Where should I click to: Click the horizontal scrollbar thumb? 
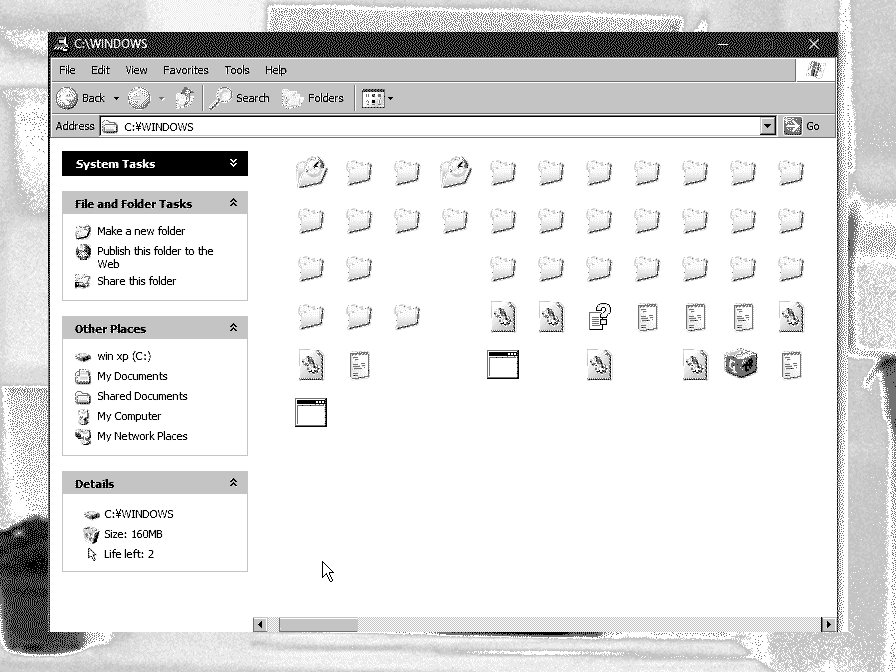coord(318,625)
